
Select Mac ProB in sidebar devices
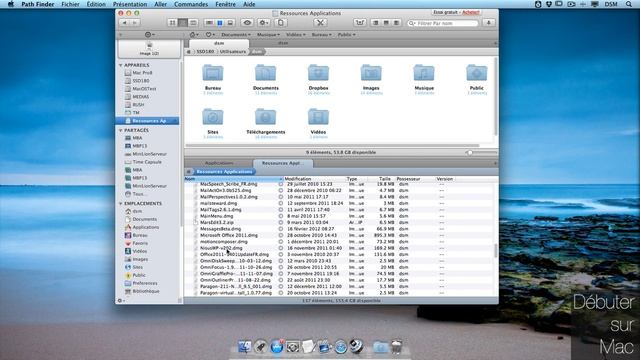click(x=142, y=73)
